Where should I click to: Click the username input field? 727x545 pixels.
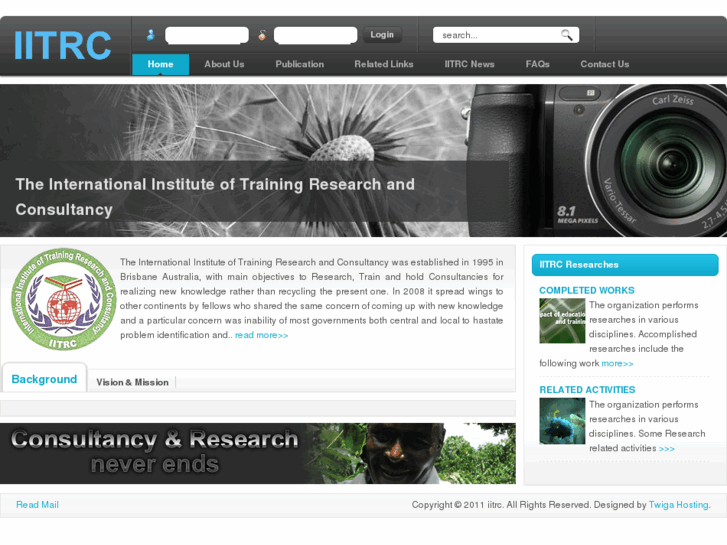pos(207,35)
